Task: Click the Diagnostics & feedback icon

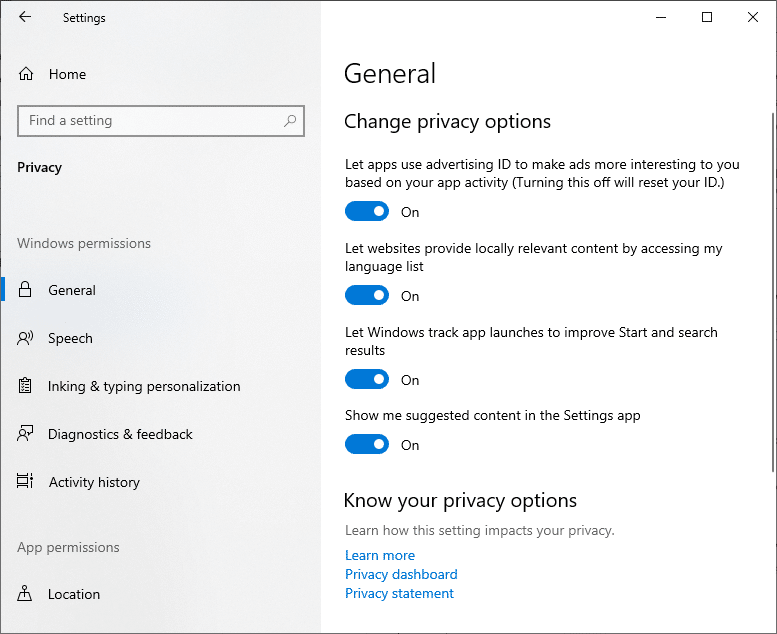Action: 26,434
